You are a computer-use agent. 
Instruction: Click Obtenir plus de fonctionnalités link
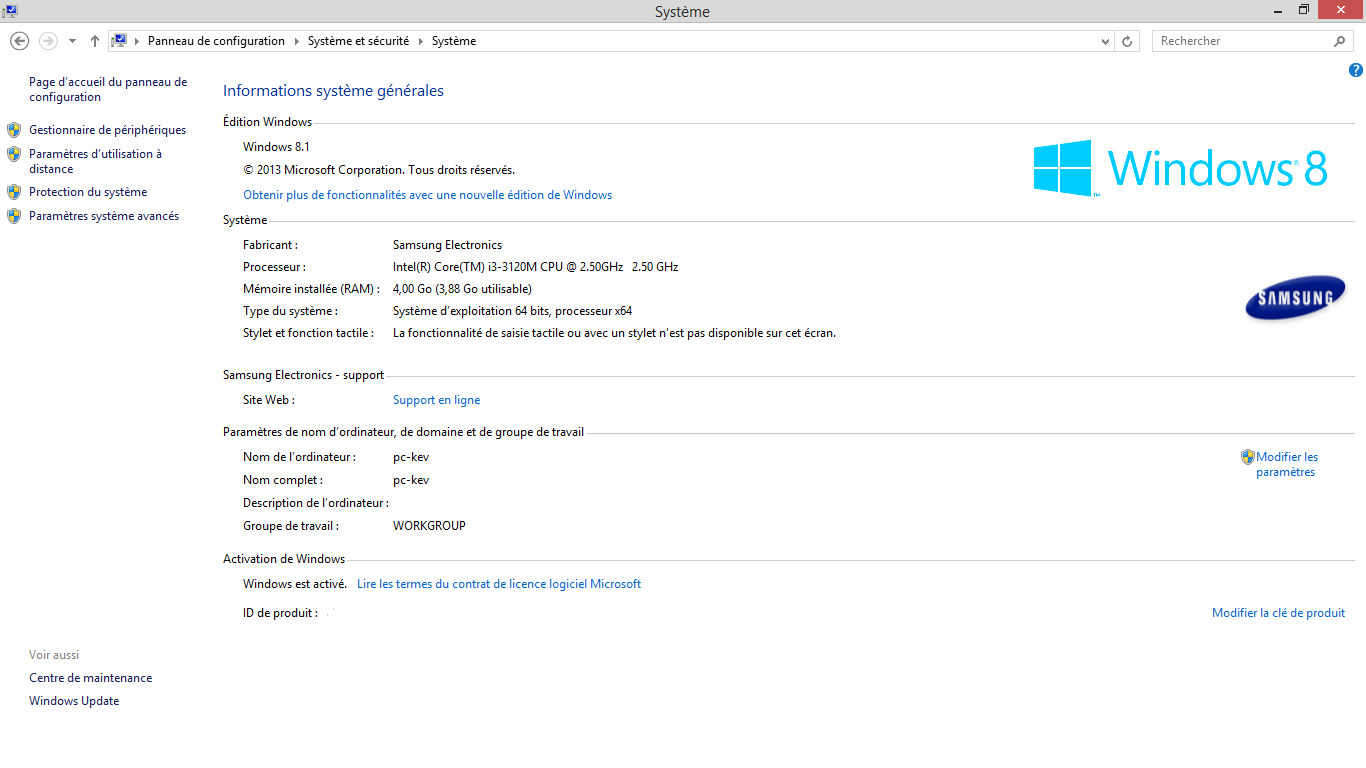[428, 195]
